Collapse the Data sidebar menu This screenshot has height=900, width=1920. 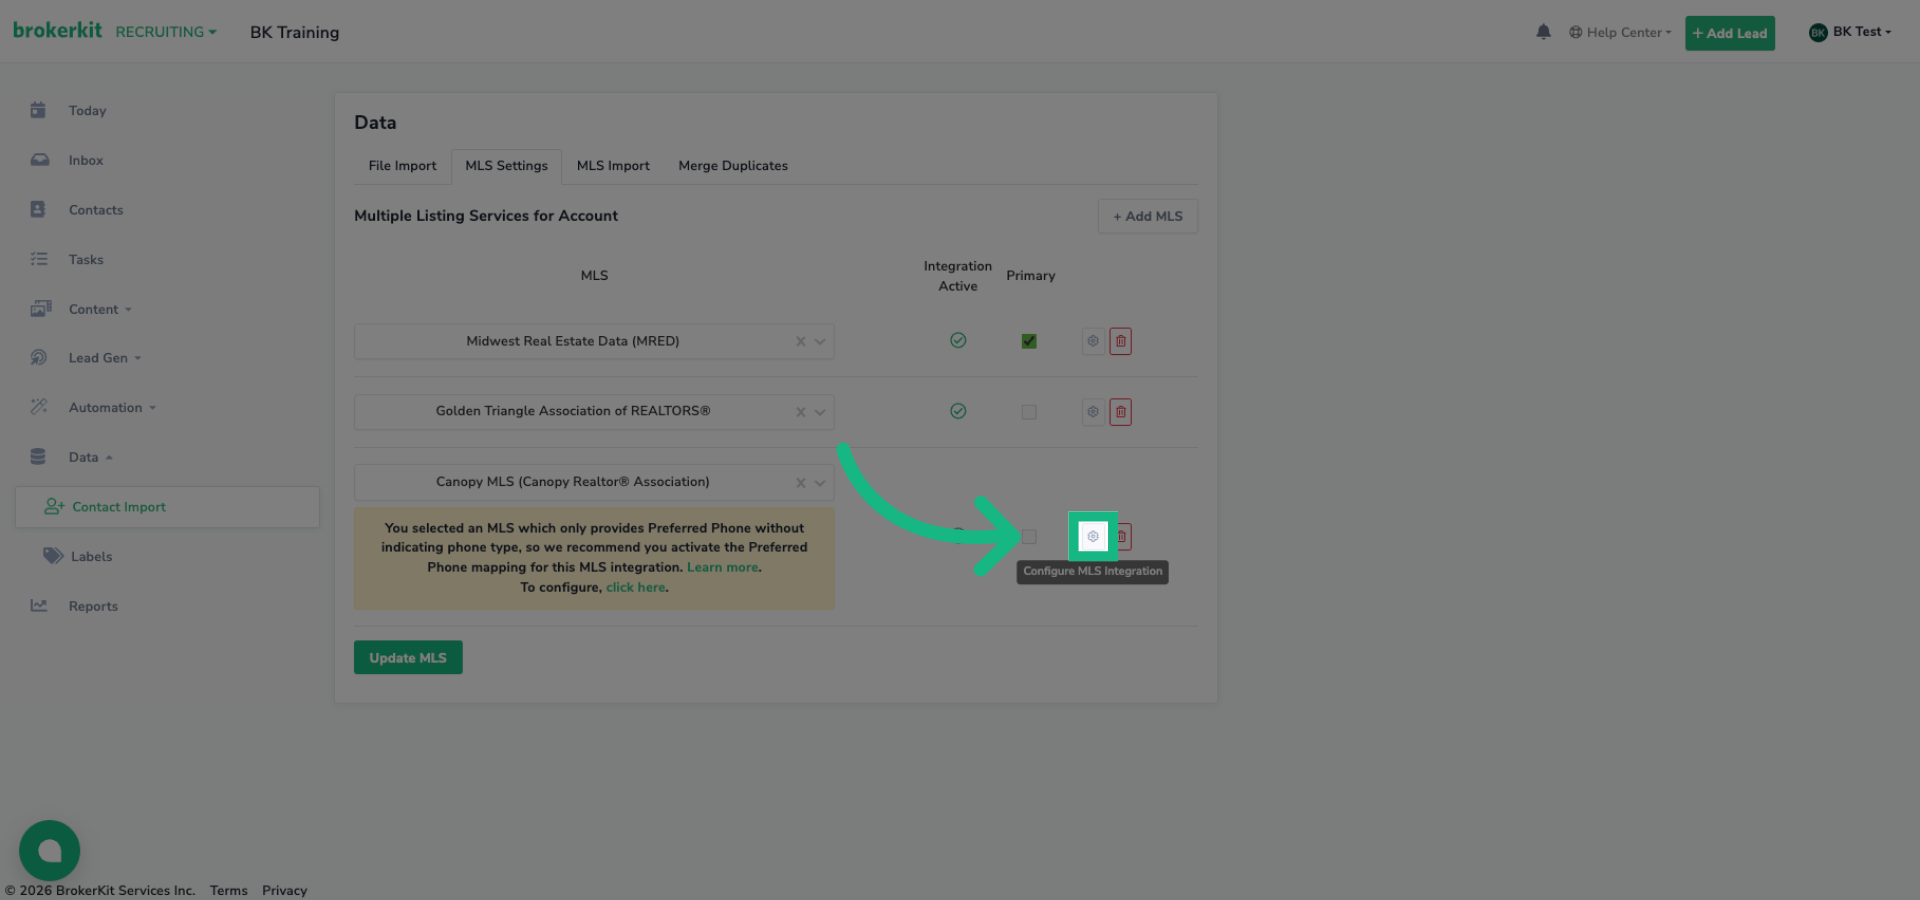90,457
